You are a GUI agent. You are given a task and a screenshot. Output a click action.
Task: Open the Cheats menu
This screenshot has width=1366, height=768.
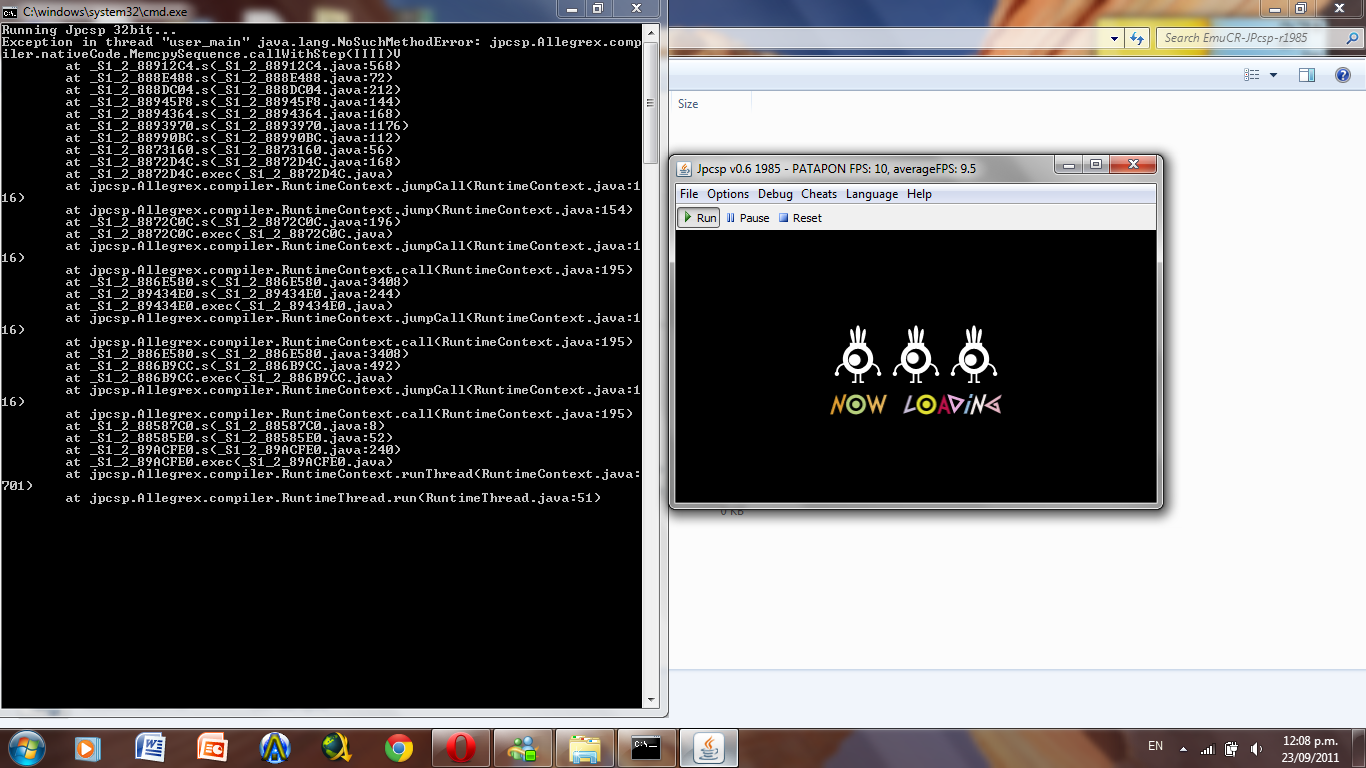coord(819,194)
